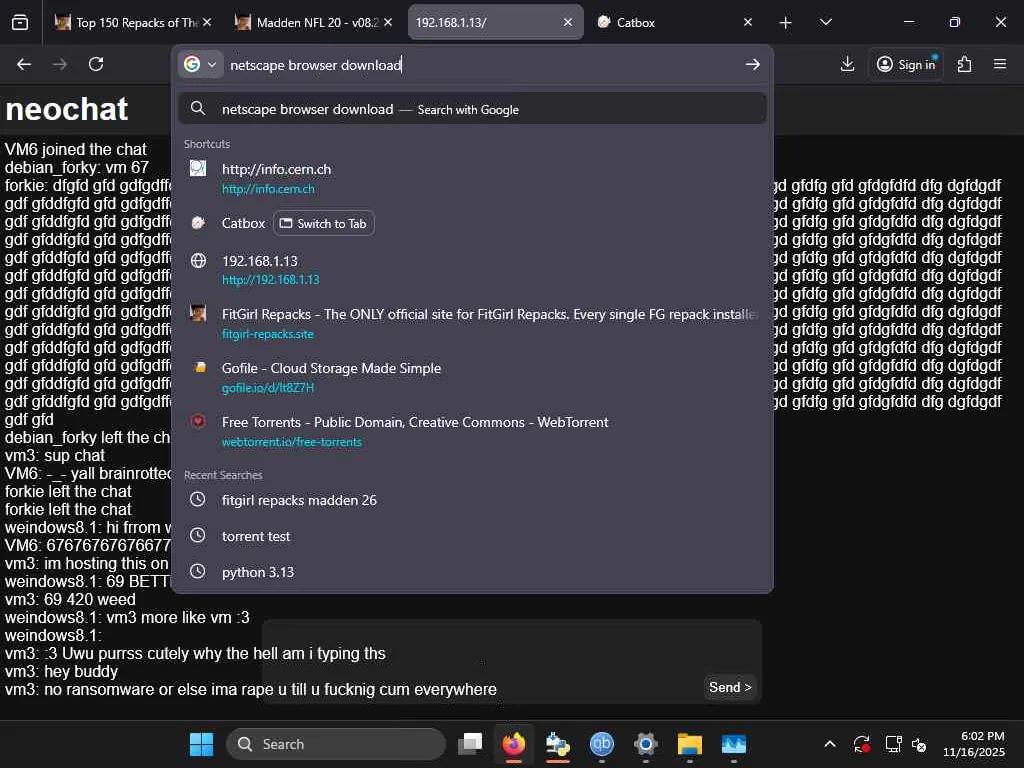Click the Windows taskbar Search box

[336, 744]
